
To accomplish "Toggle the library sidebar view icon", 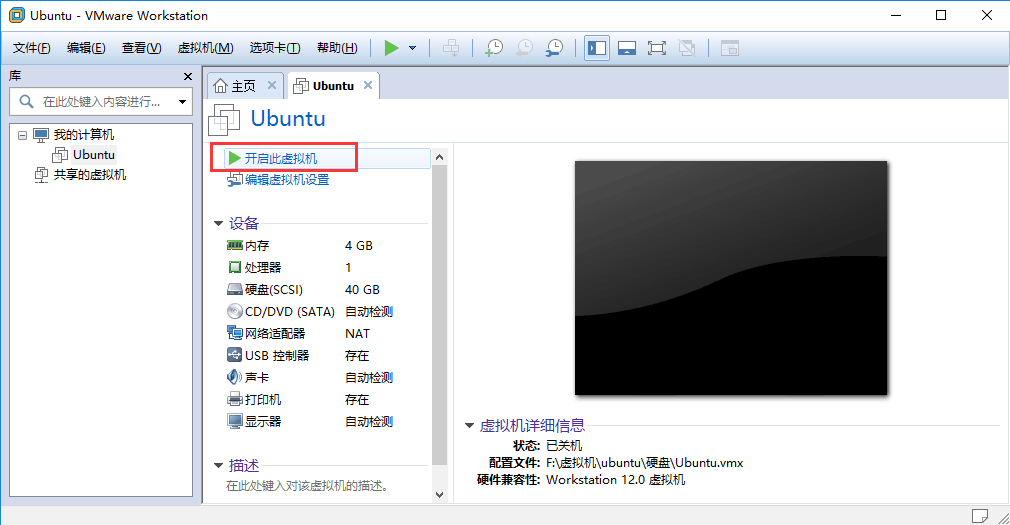I will click(x=597, y=48).
